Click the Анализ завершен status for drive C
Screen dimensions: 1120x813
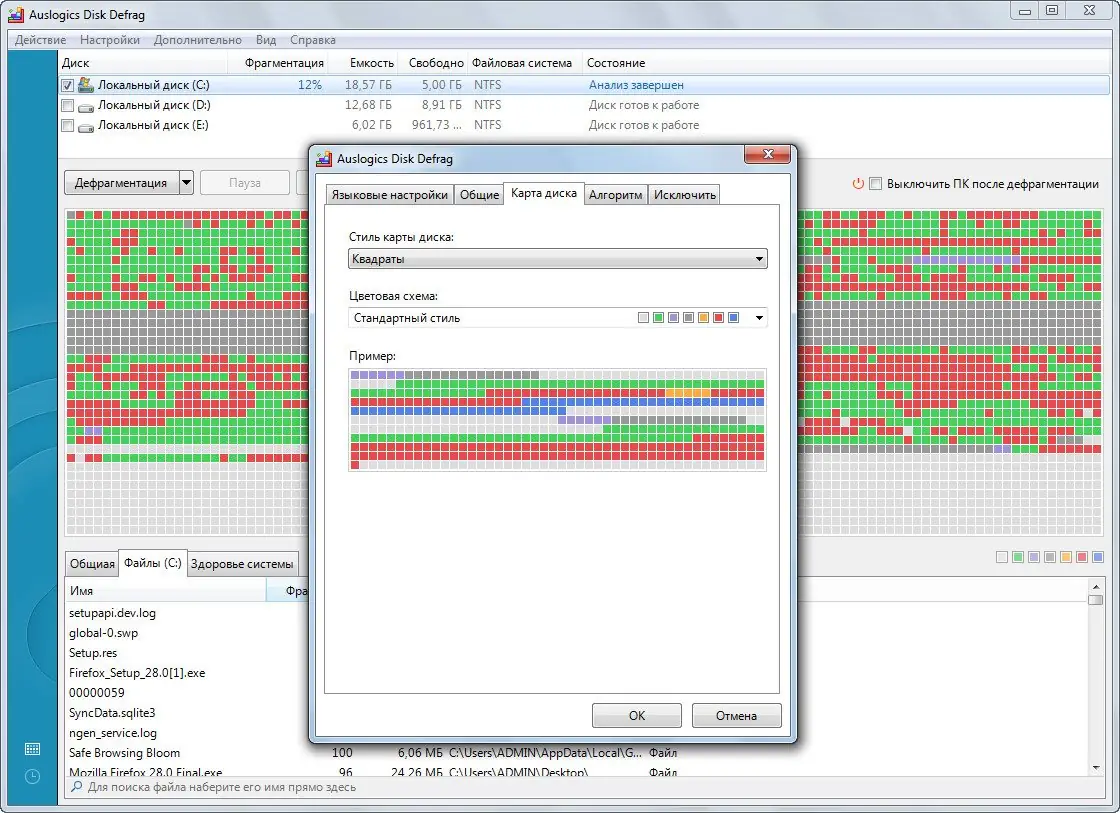tap(636, 85)
